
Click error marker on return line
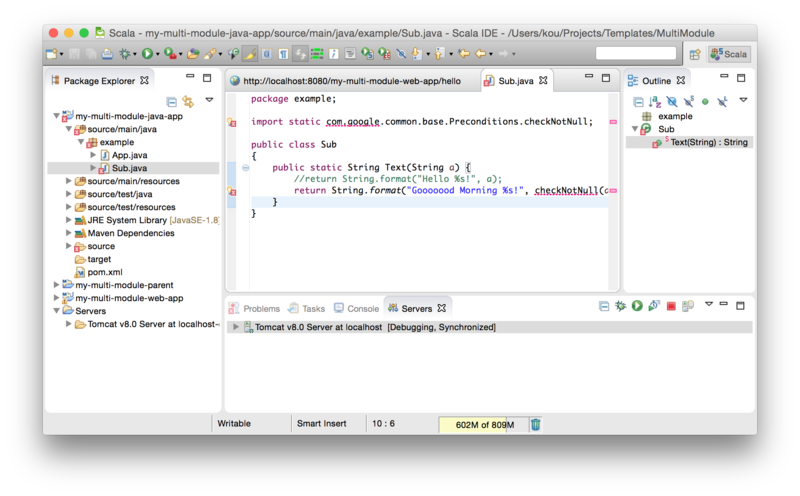232,191
